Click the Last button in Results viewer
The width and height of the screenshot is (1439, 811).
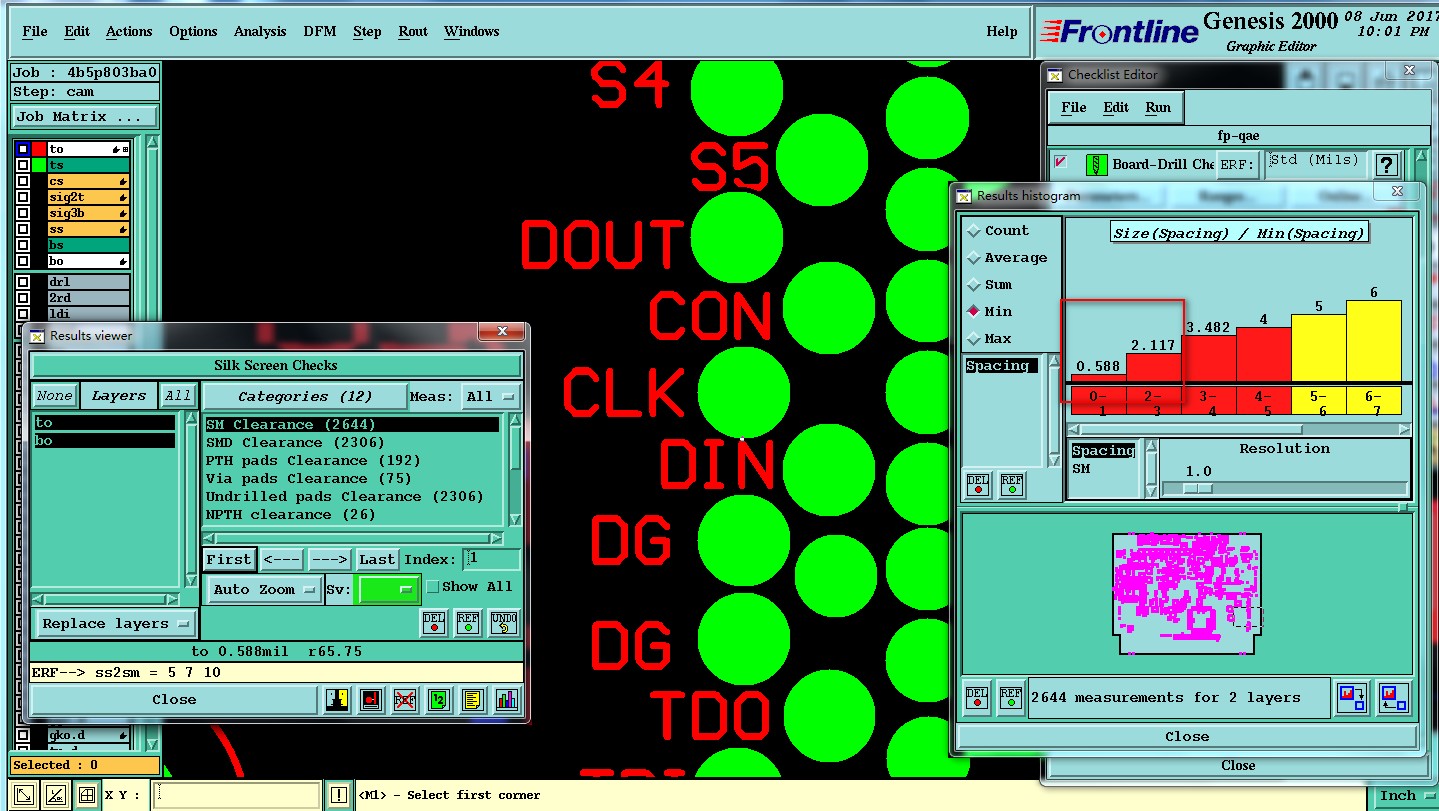click(x=377, y=560)
